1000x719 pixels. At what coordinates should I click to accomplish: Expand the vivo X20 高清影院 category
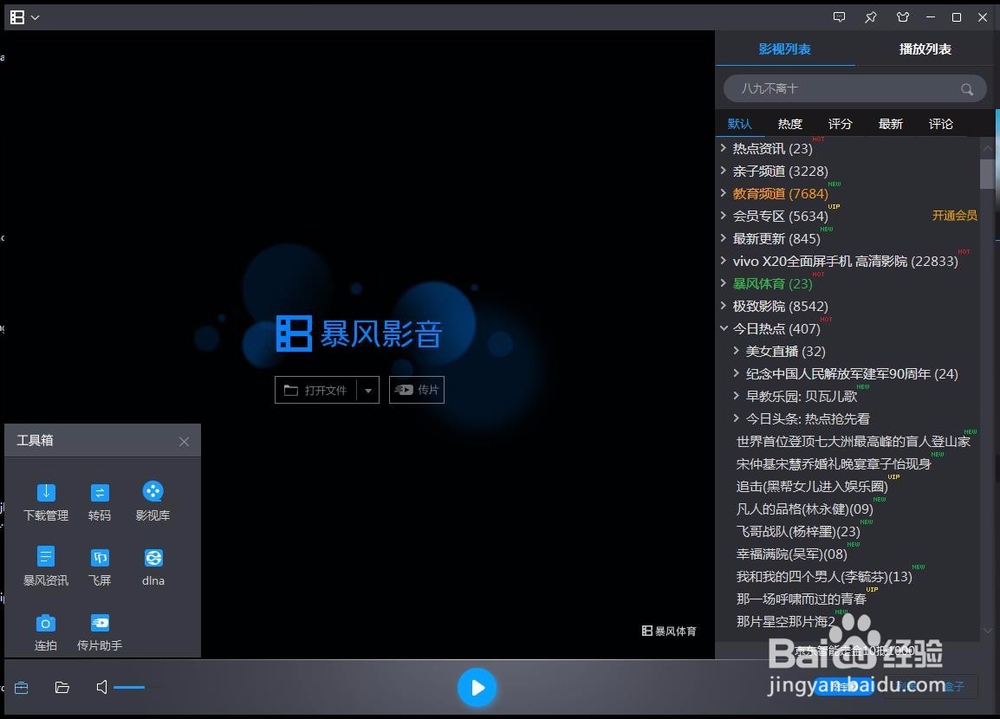pos(723,260)
